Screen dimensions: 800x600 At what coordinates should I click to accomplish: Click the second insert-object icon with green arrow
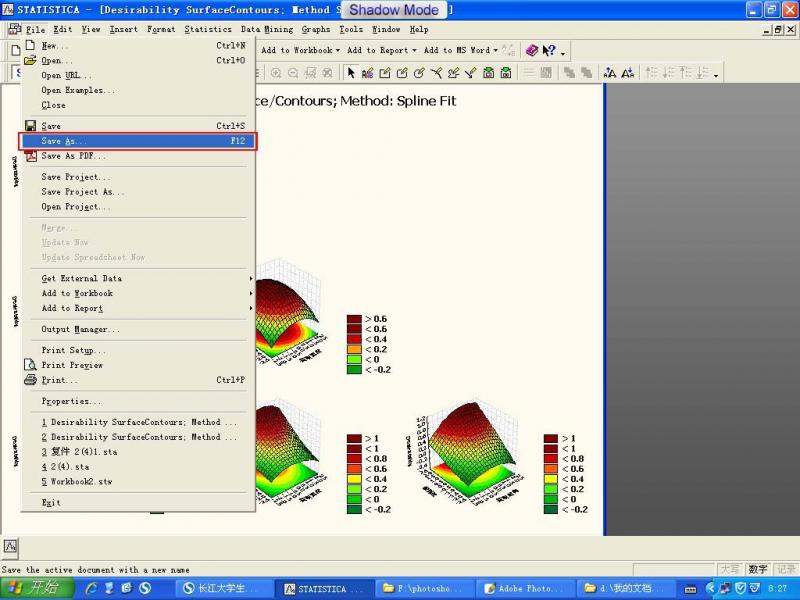click(506, 73)
